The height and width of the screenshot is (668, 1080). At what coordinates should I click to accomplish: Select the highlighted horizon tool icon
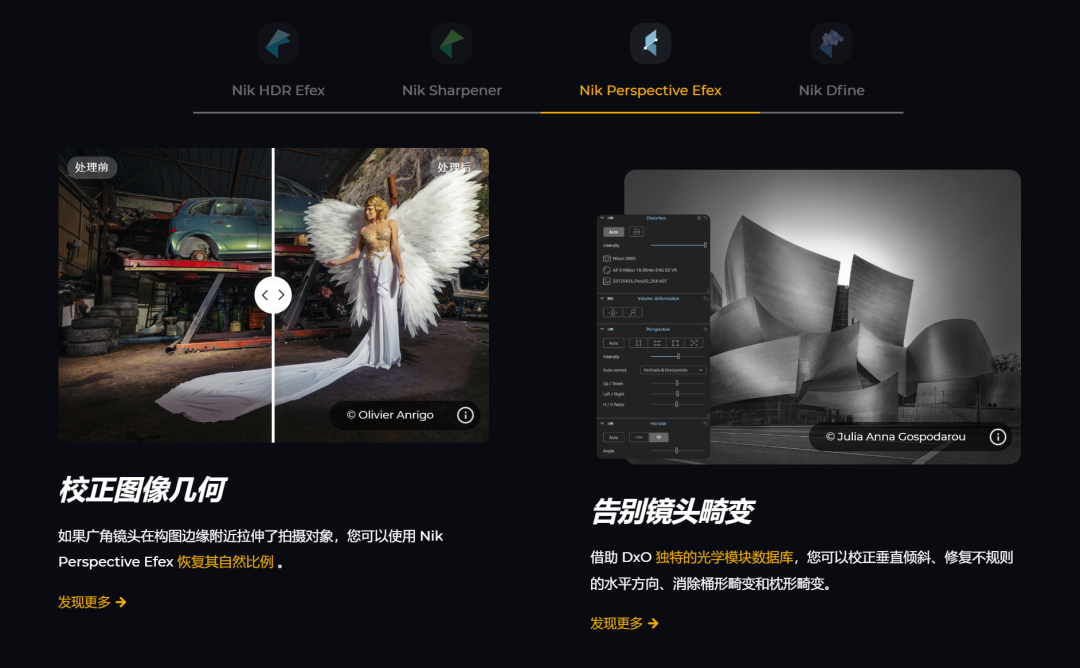click(658, 437)
